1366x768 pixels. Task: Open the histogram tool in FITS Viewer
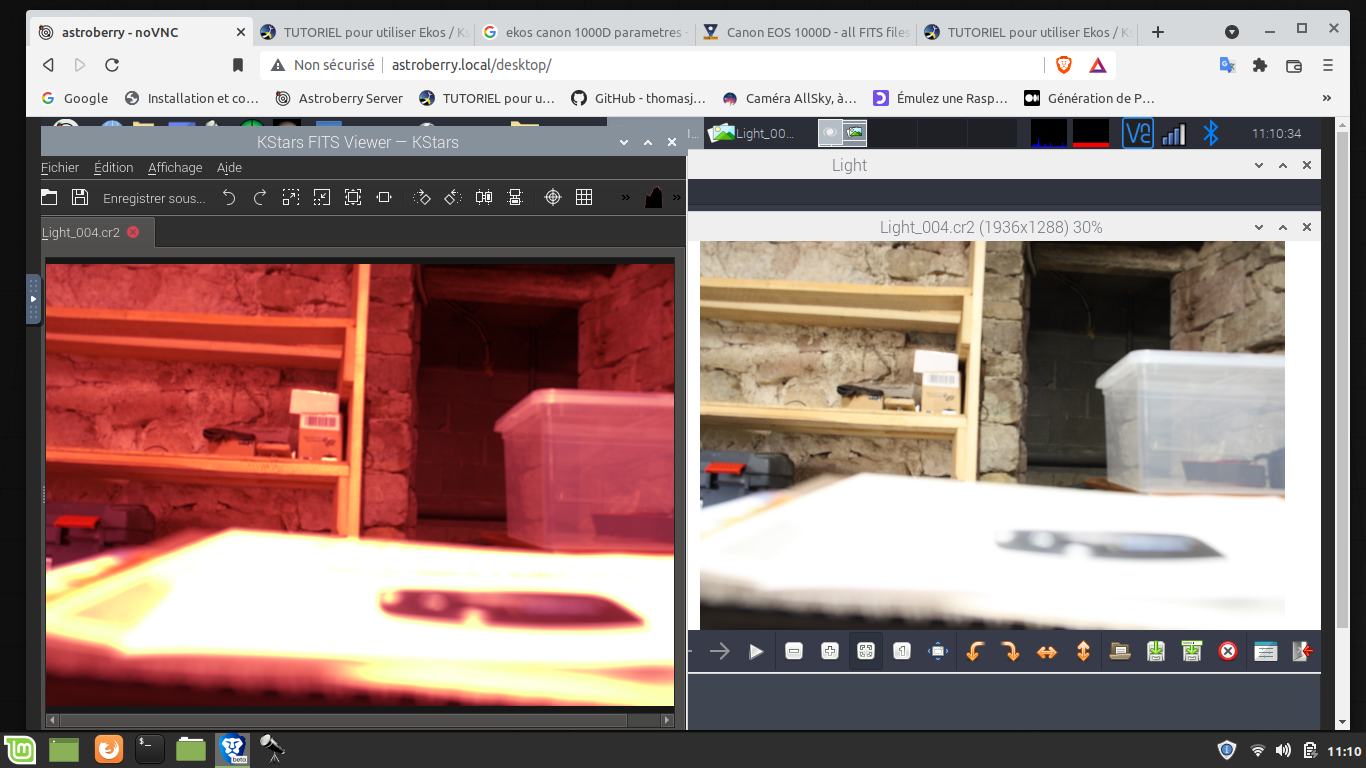tap(653, 198)
